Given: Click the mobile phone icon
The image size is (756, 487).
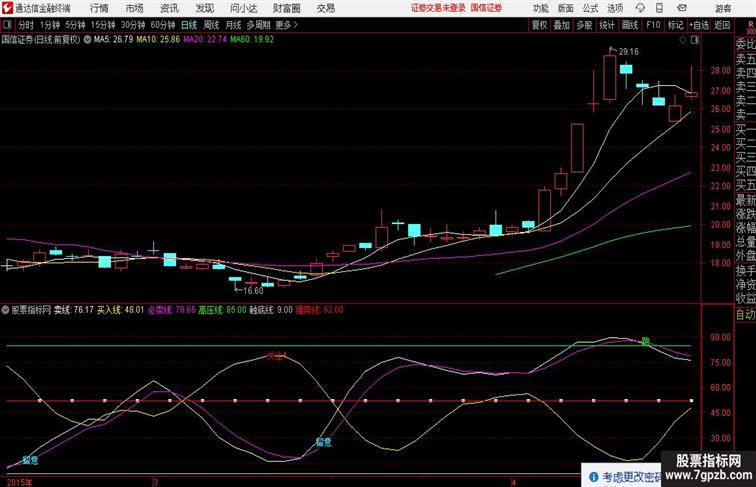Looking at the screenshot, I should [660, 8].
